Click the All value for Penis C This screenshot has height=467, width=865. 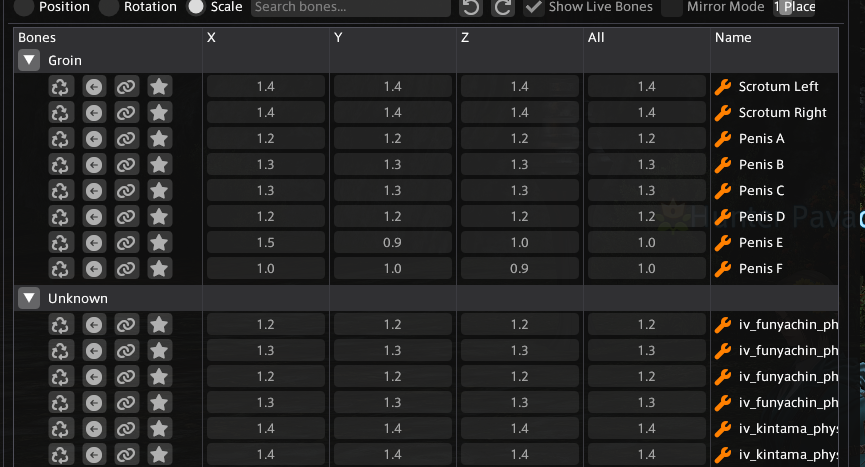click(x=647, y=190)
